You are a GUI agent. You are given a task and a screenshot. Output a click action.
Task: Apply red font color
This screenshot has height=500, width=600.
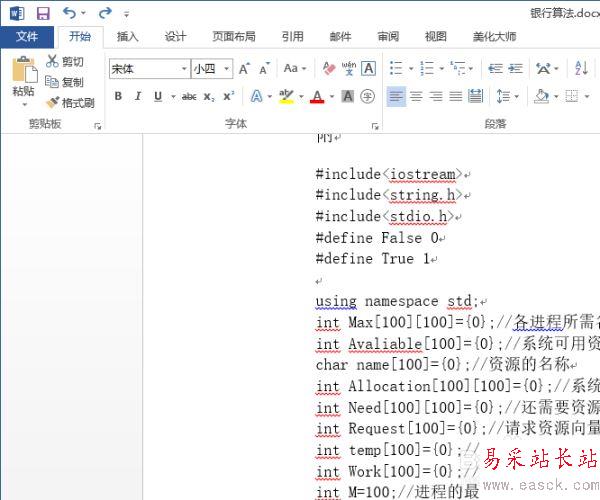point(317,96)
